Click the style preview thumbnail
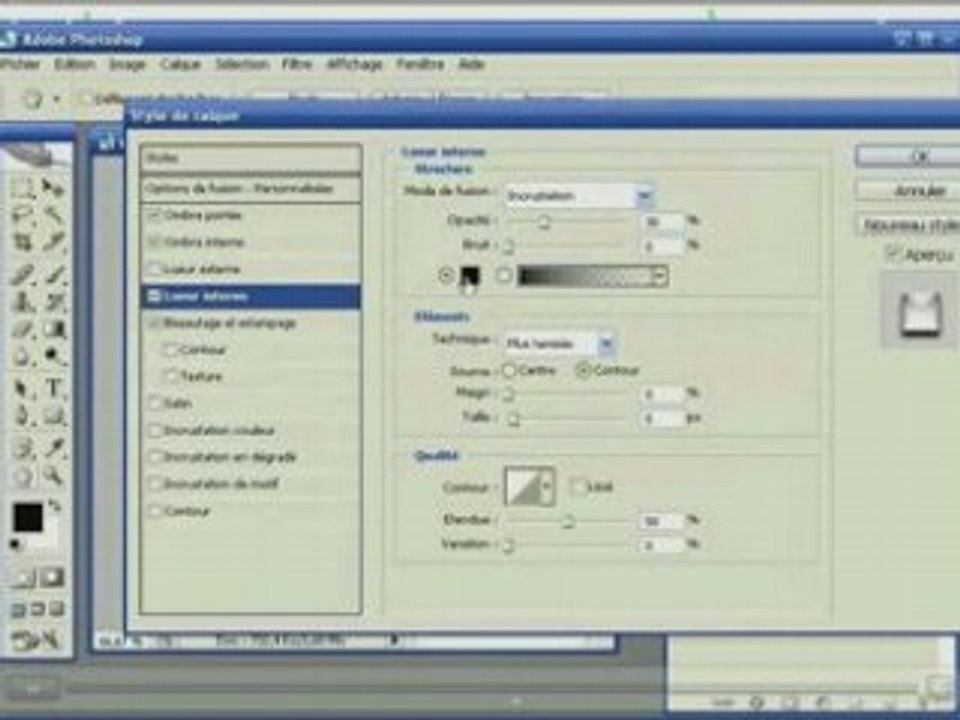 point(920,313)
